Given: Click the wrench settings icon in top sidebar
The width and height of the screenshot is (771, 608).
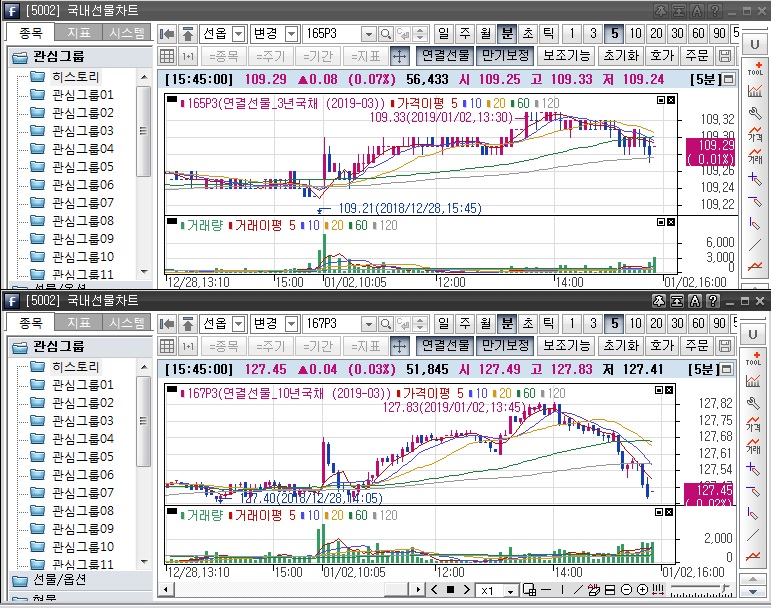Looking at the screenshot, I should click(755, 115).
